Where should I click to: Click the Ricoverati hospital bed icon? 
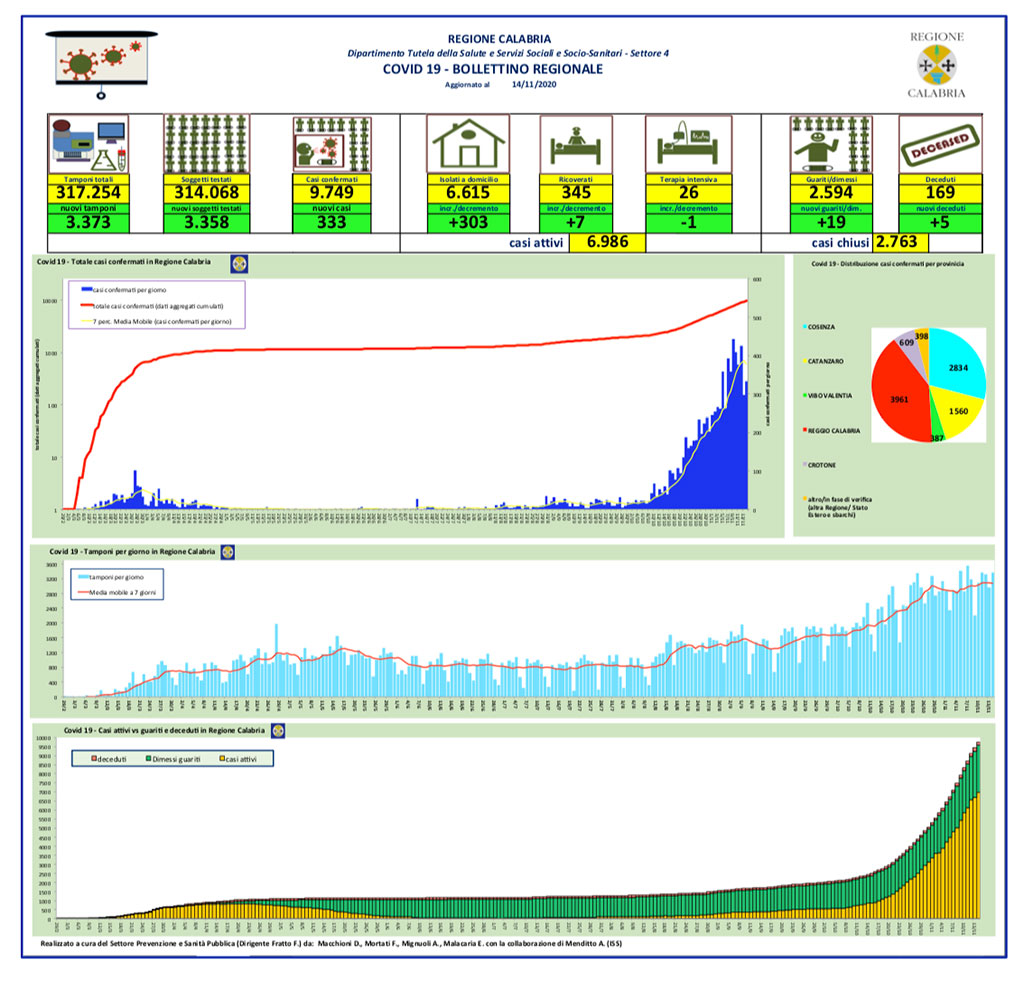coord(576,144)
